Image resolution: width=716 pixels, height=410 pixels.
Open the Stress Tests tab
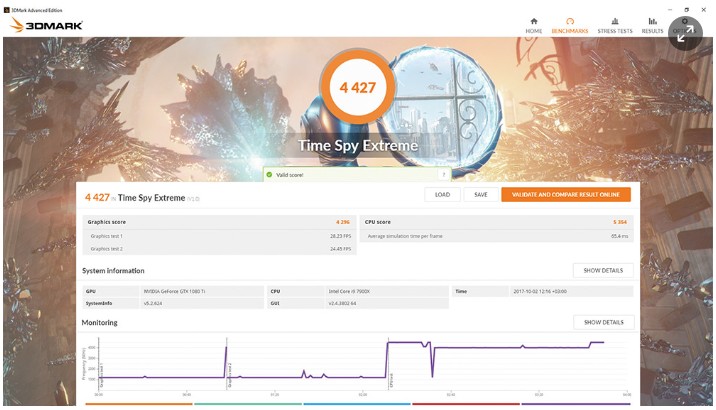coord(615,26)
